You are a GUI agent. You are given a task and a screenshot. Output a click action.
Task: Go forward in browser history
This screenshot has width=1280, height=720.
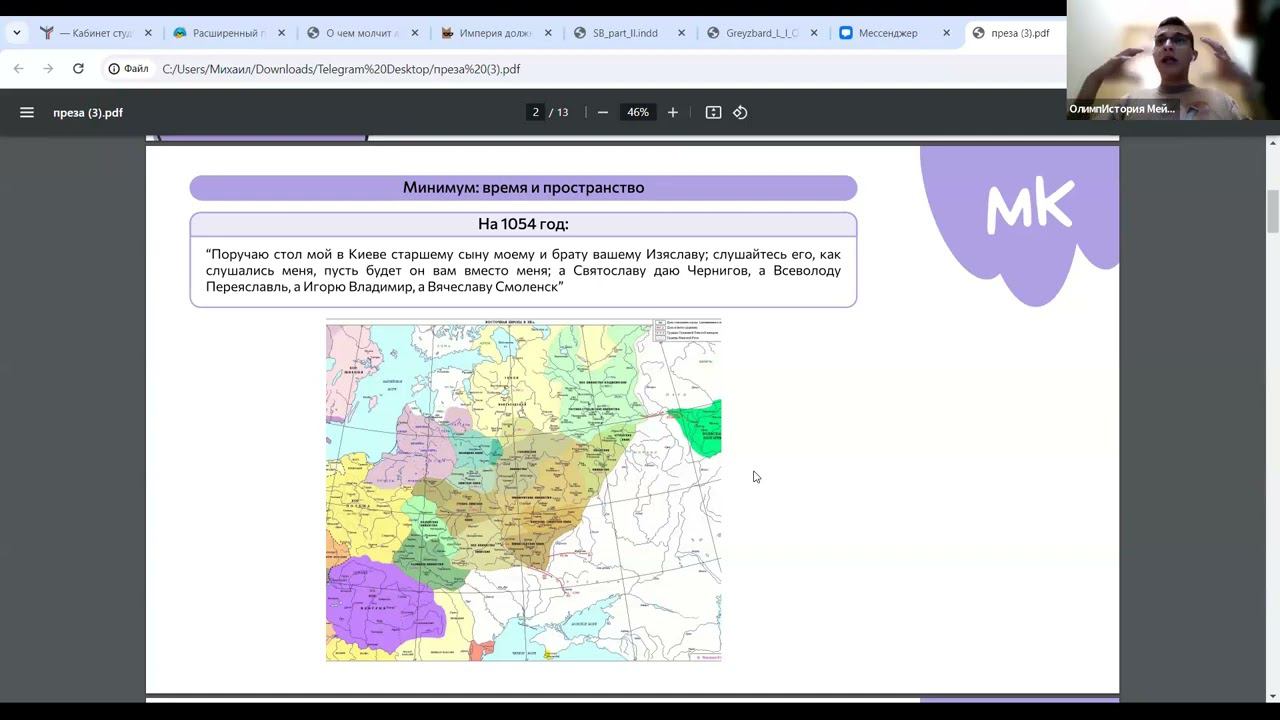coord(48,69)
